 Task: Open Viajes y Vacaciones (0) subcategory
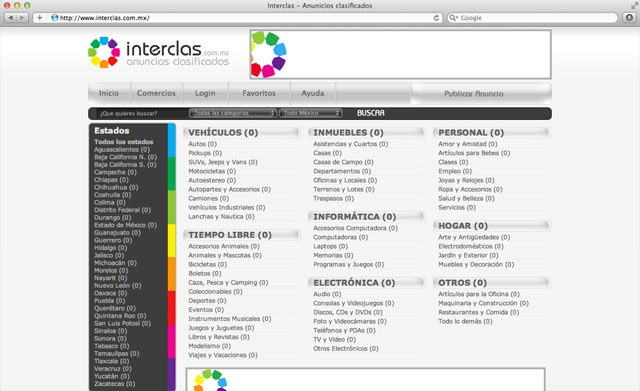coord(223,355)
